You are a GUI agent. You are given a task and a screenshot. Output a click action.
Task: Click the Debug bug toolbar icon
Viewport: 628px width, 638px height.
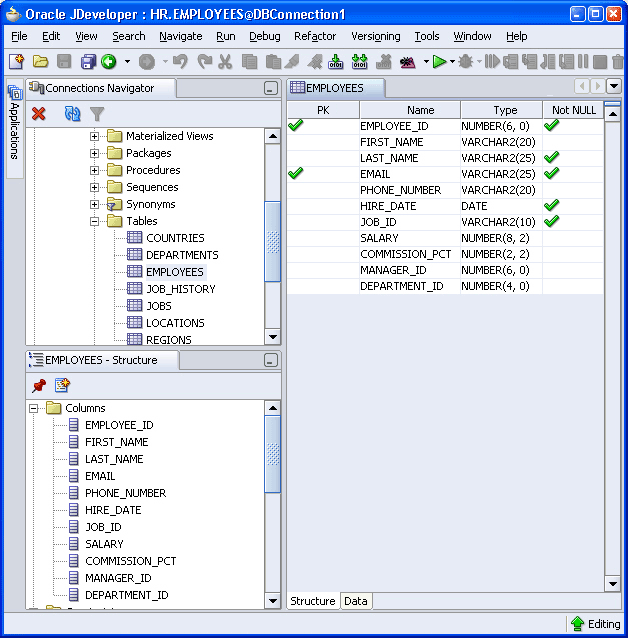tap(465, 62)
